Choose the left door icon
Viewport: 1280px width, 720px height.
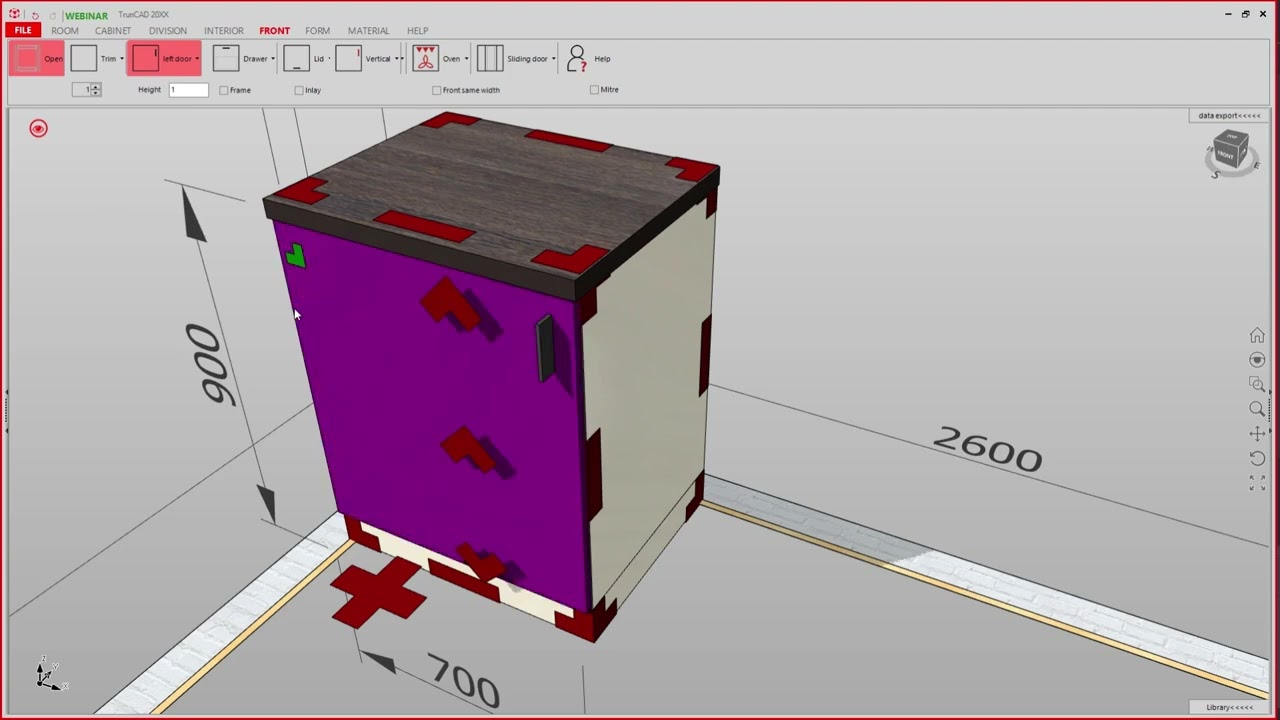[x=145, y=58]
